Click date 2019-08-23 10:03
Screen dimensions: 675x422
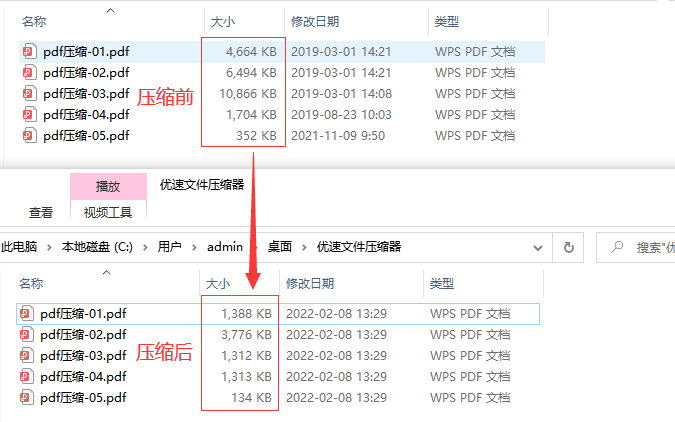click(341, 115)
